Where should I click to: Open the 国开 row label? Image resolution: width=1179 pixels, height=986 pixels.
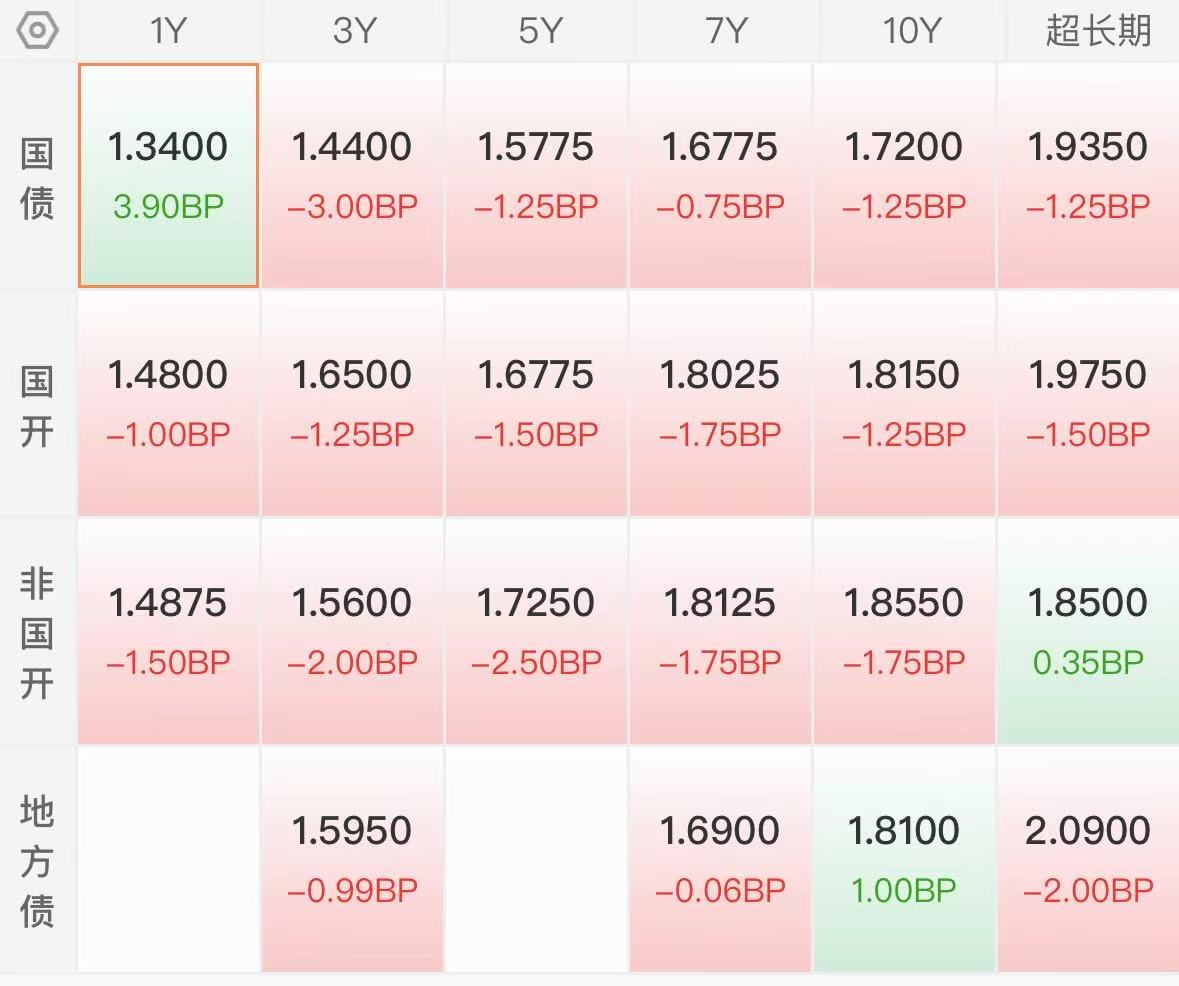[x=37, y=407]
